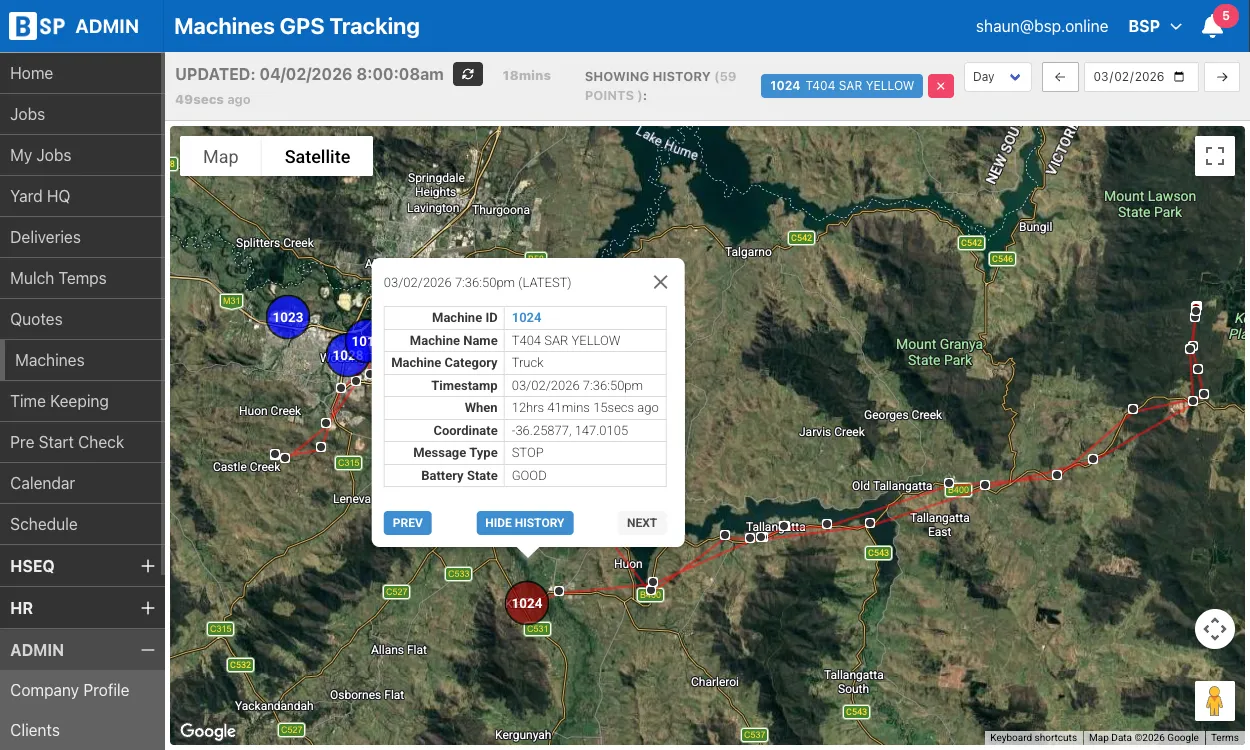The width and height of the screenshot is (1250, 750).
Task: Open the Quotes page
Action: [82, 319]
